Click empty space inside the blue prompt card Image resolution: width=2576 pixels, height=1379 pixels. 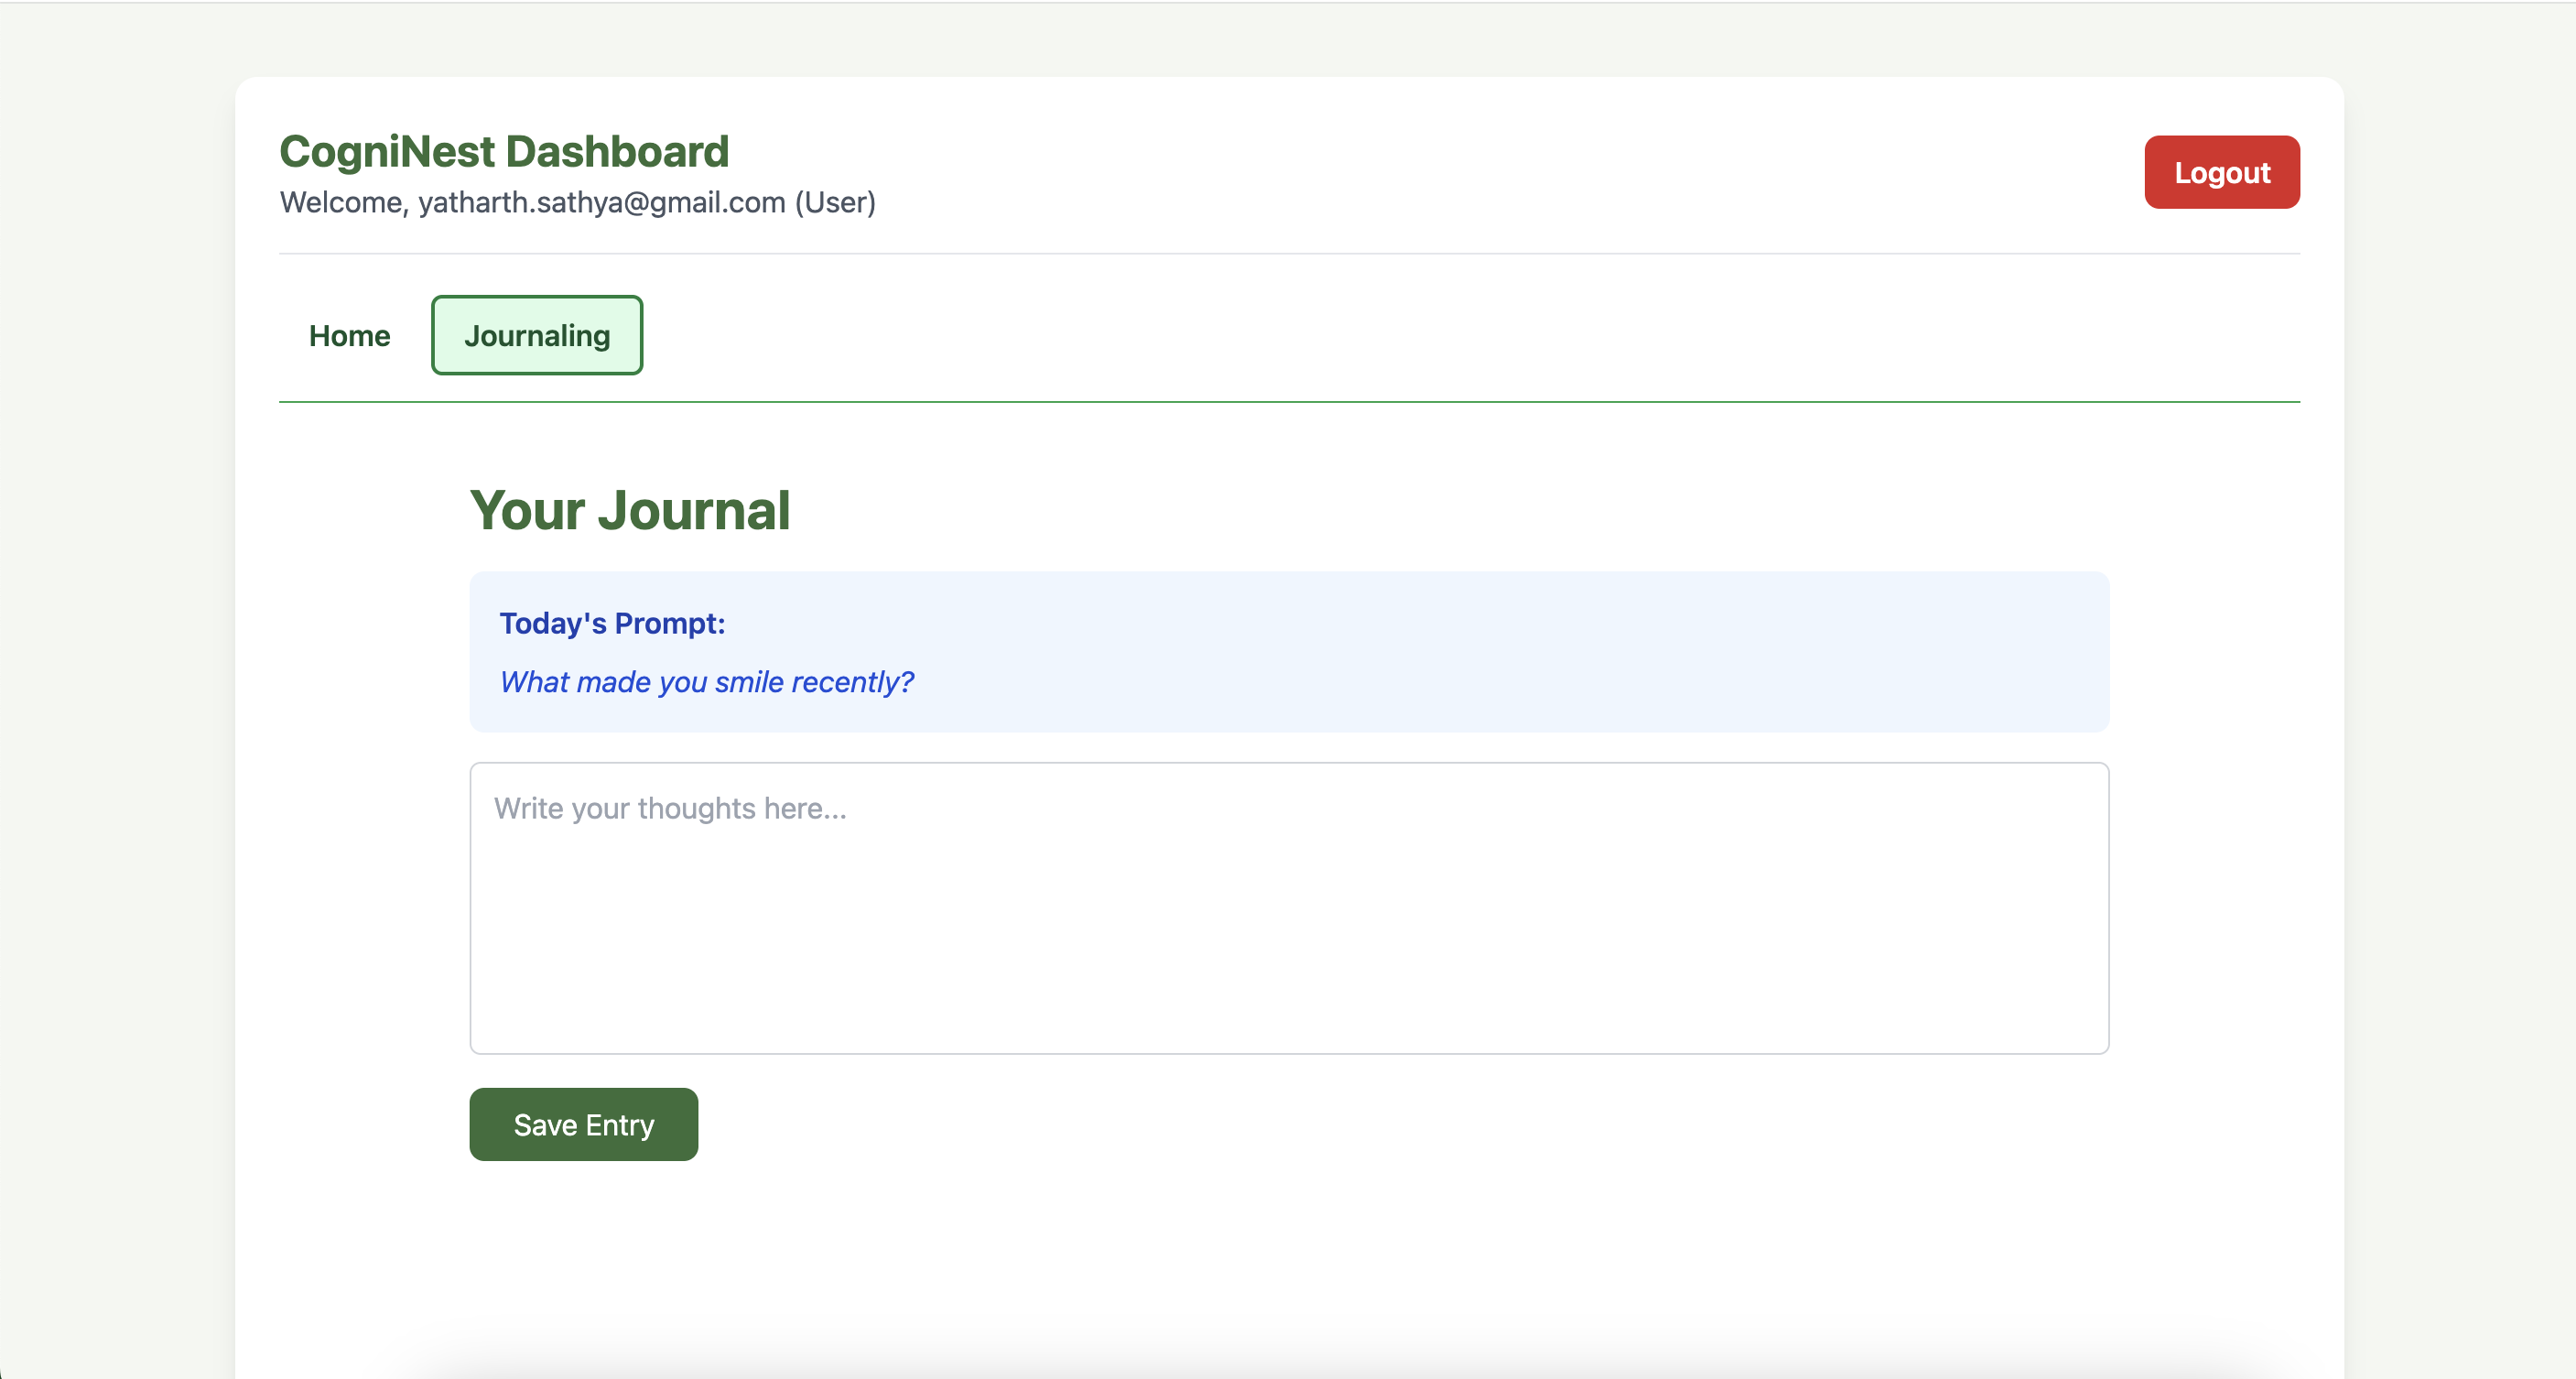tap(1500, 650)
